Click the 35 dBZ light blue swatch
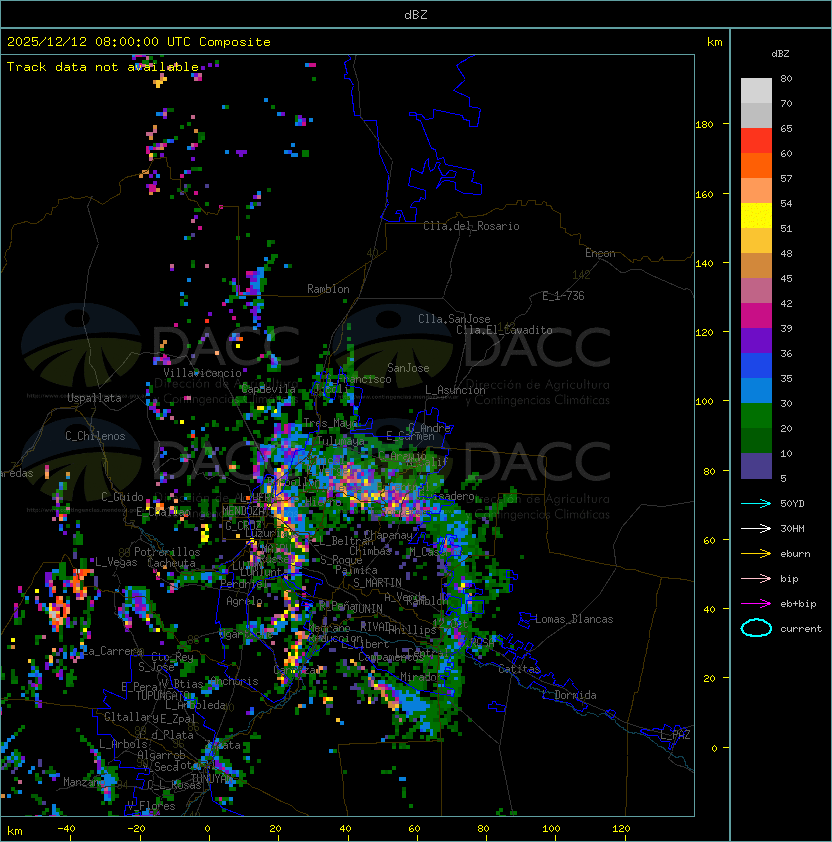 point(756,390)
